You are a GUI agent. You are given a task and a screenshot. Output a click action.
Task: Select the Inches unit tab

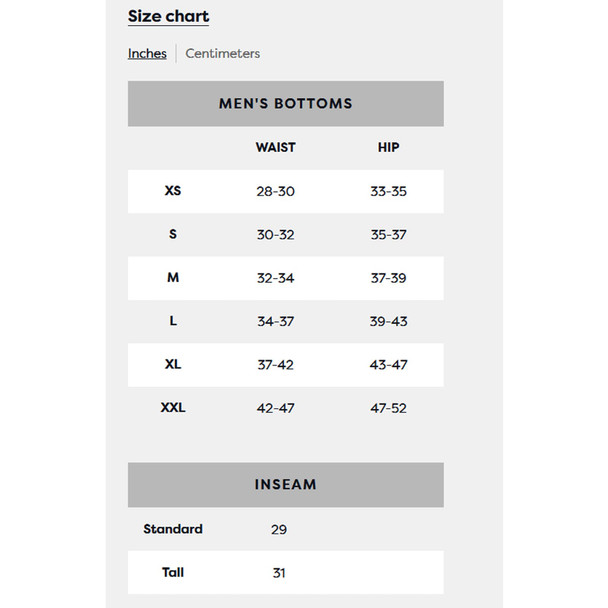147,53
